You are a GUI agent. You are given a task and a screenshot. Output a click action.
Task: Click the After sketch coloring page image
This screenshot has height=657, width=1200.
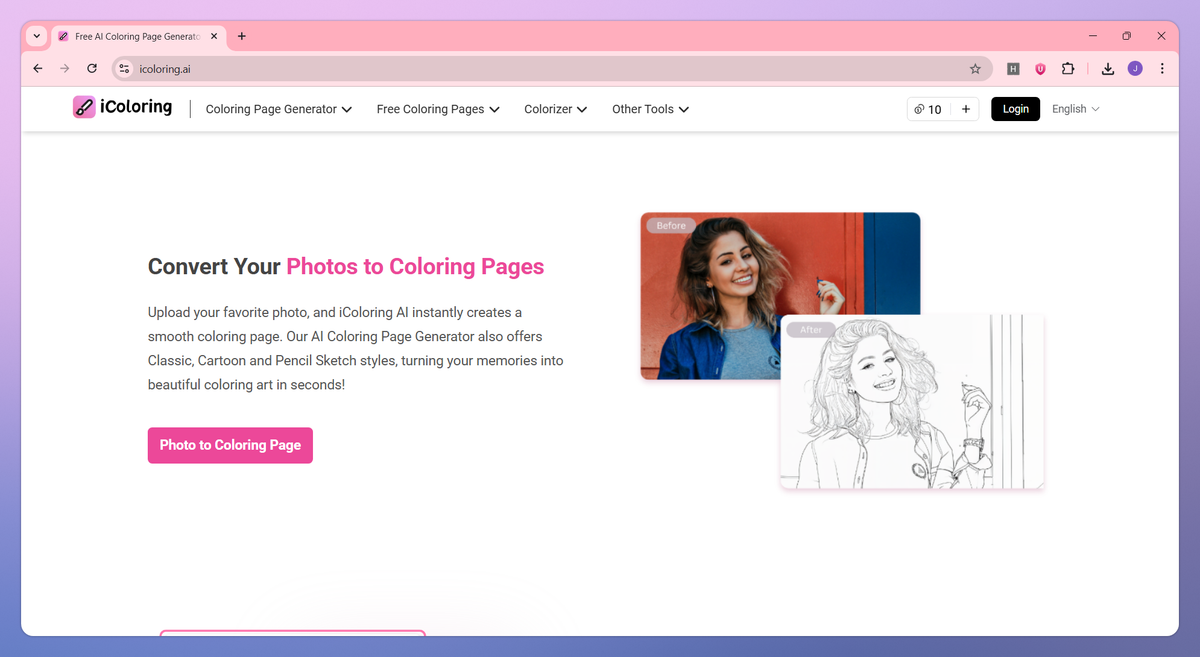[x=912, y=402]
